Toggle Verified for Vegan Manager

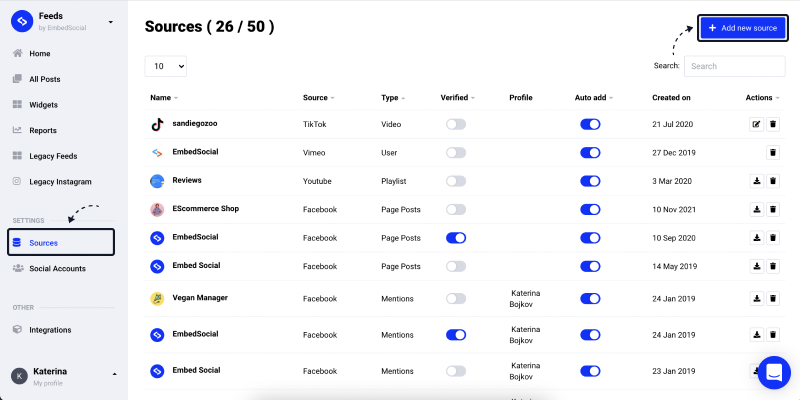pyautogui.click(x=456, y=298)
